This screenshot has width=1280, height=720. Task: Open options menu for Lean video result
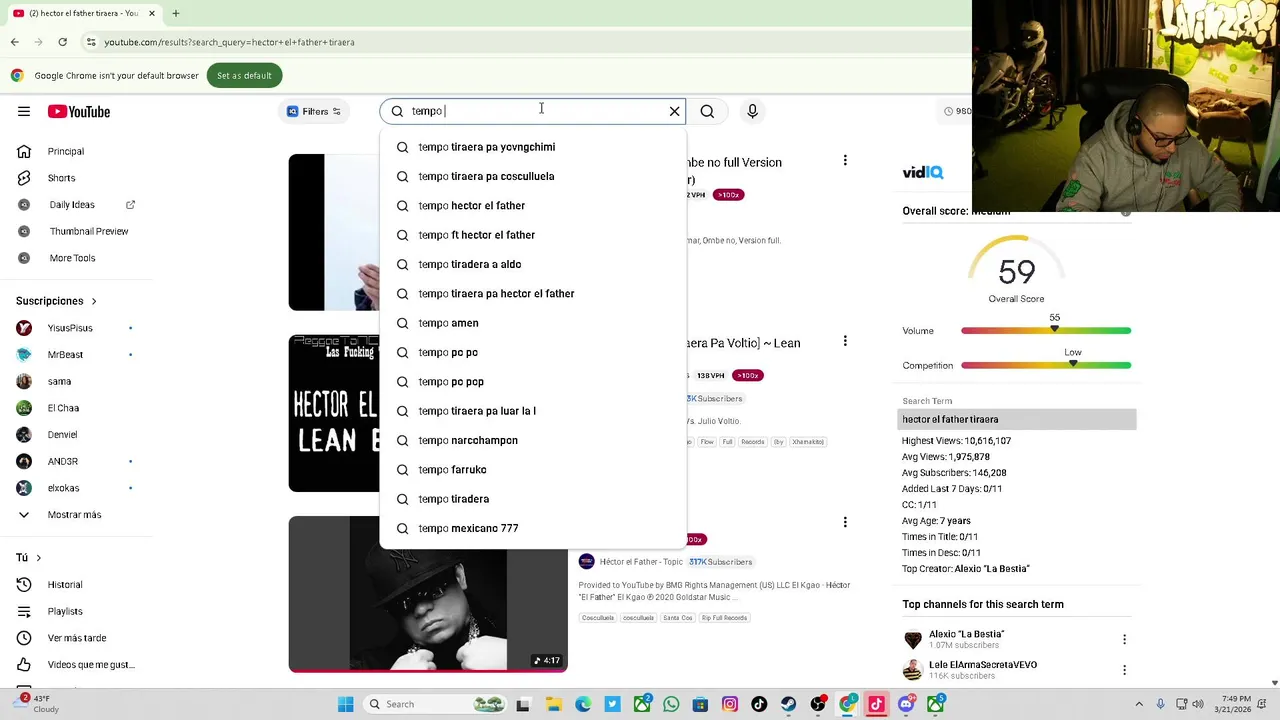coord(845,341)
